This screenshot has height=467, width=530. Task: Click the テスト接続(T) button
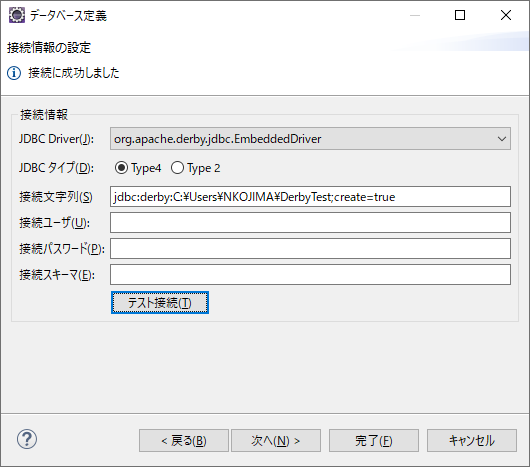click(x=160, y=302)
